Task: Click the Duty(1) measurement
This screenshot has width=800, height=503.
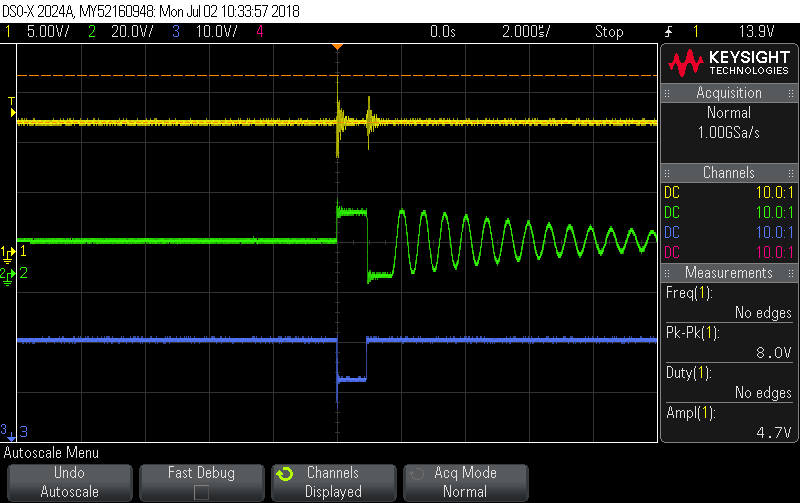Action: coord(729,383)
